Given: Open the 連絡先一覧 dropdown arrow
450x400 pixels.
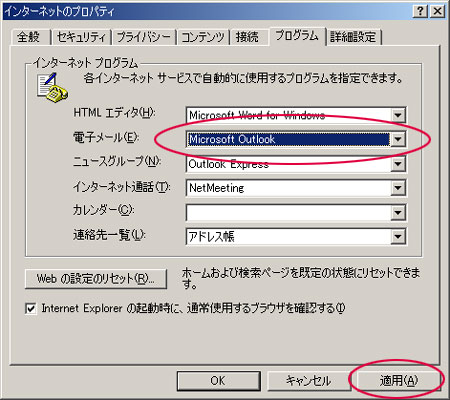Looking at the screenshot, I should coord(398,237).
